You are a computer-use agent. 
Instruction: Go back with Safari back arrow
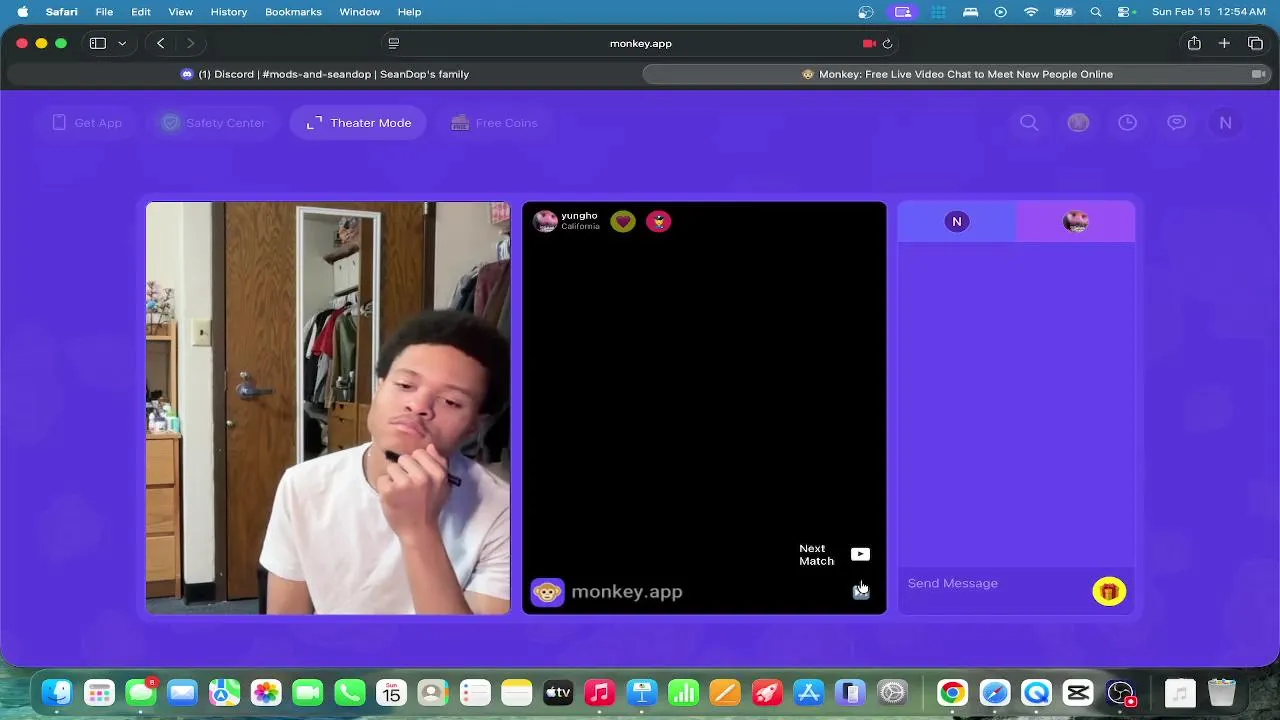pyautogui.click(x=161, y=44)
